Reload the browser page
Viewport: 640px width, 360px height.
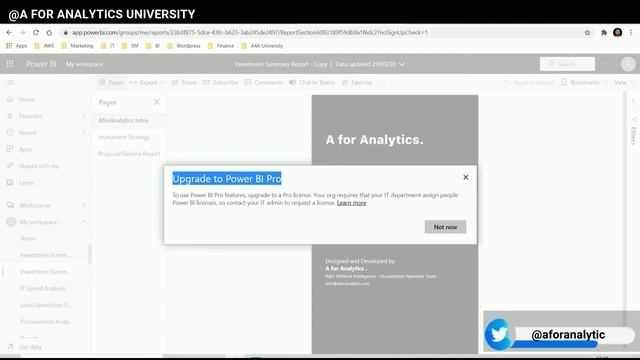(36, 33)
